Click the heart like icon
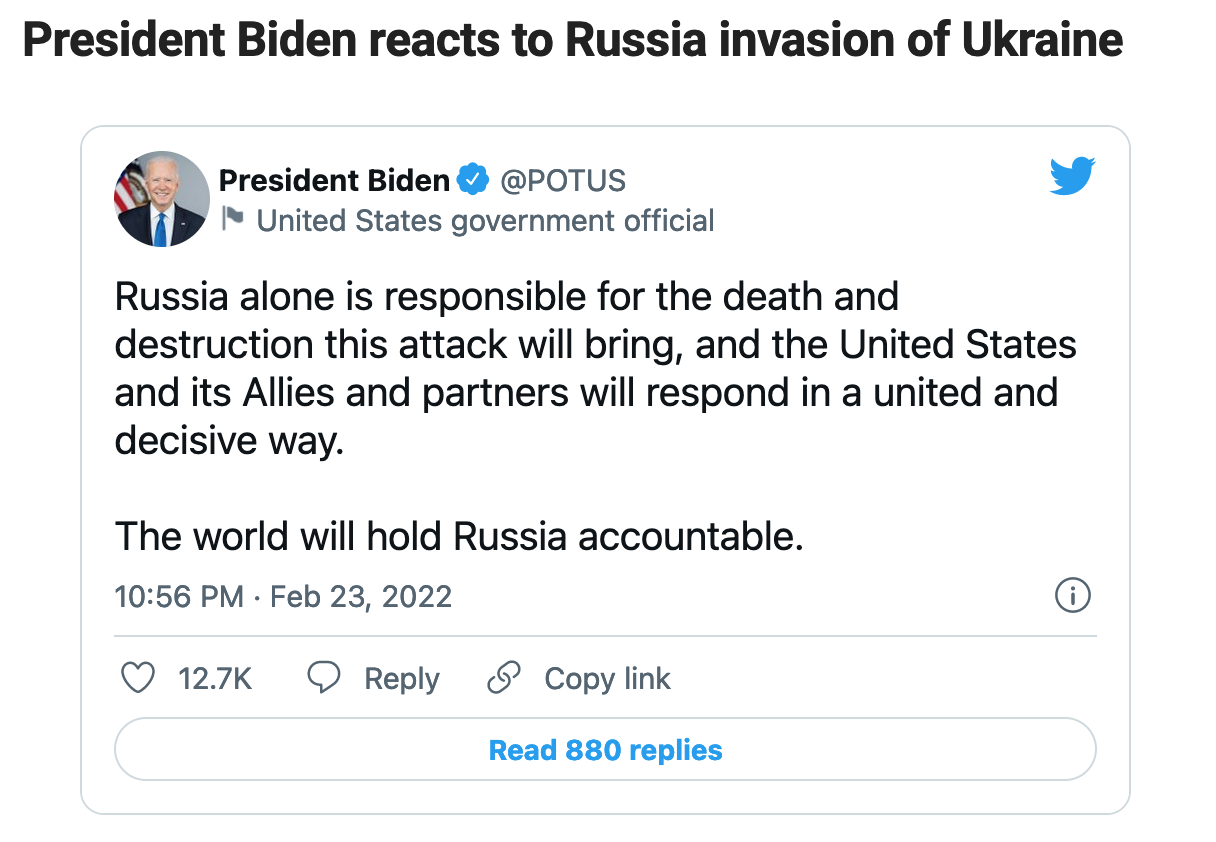Screen dimensions: 1216x842 tap(137, 679)
